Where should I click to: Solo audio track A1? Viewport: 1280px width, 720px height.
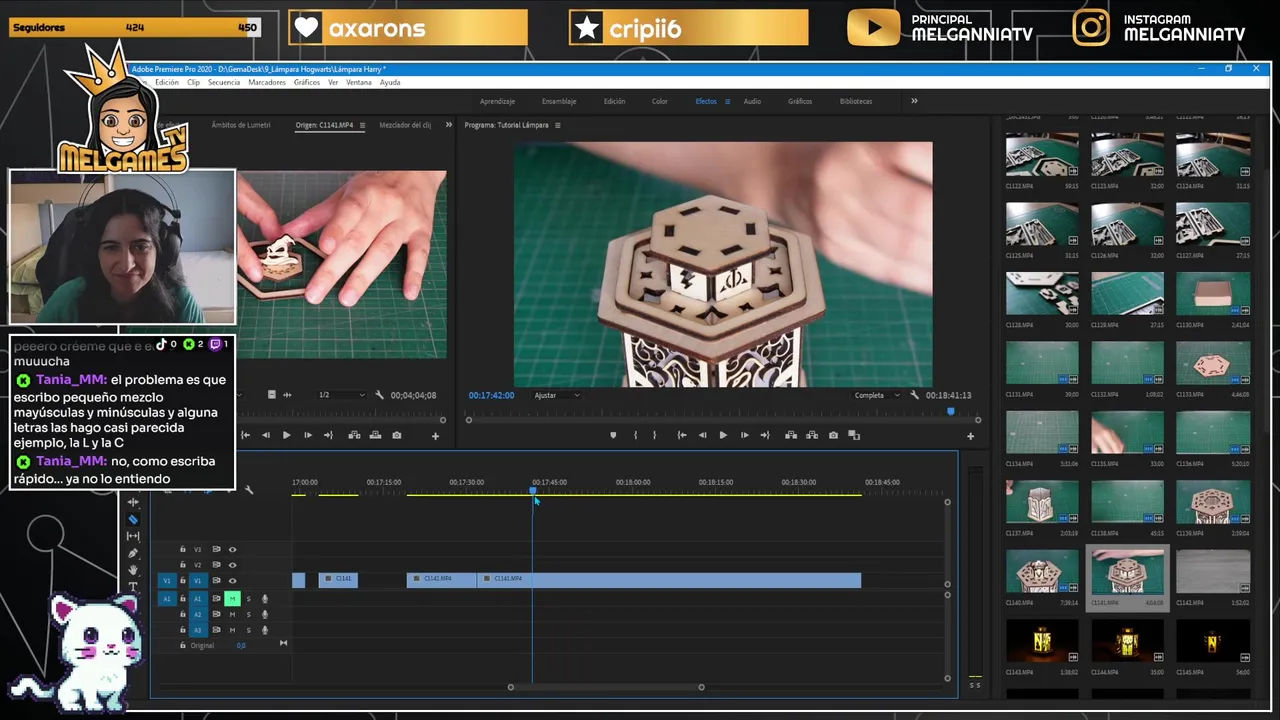point(249,599)
